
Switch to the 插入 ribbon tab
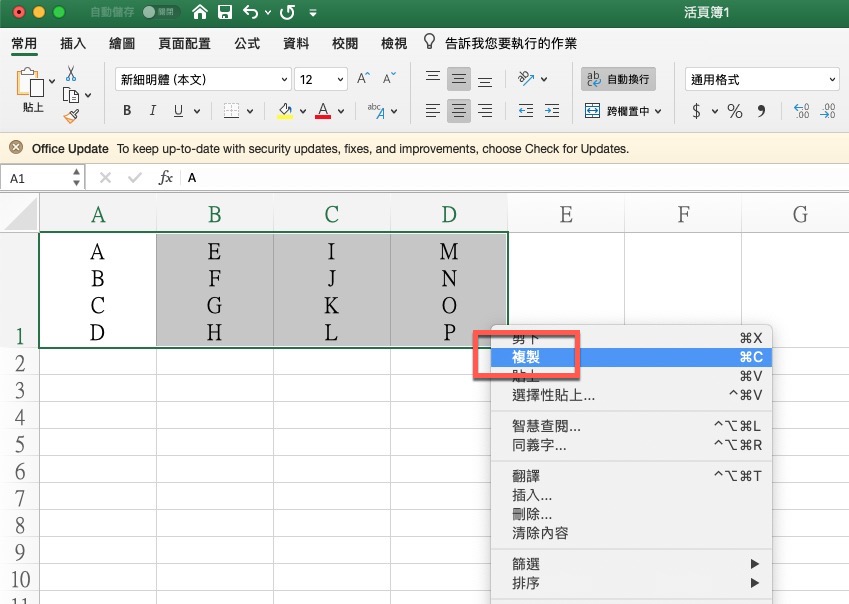coord(73,44)
